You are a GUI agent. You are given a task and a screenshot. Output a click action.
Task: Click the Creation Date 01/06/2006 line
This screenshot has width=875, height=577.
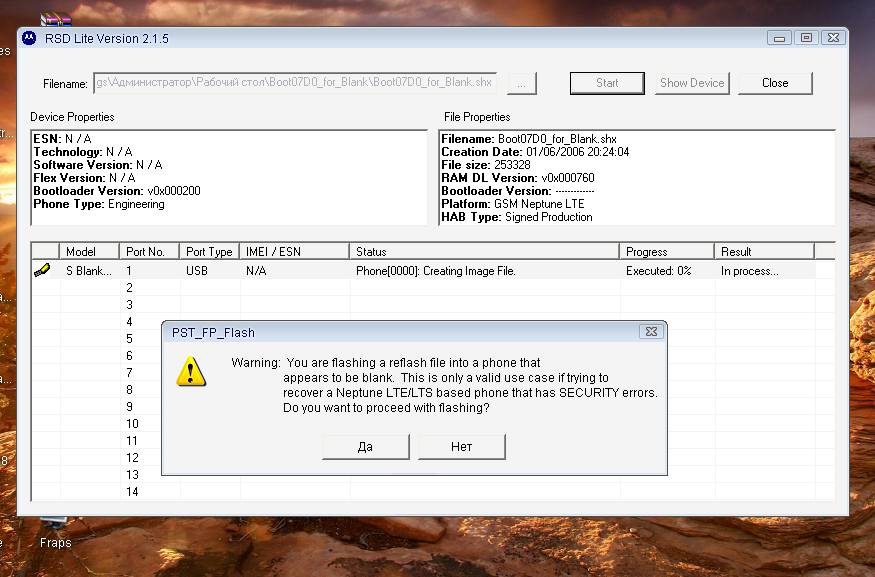(535, 152)
